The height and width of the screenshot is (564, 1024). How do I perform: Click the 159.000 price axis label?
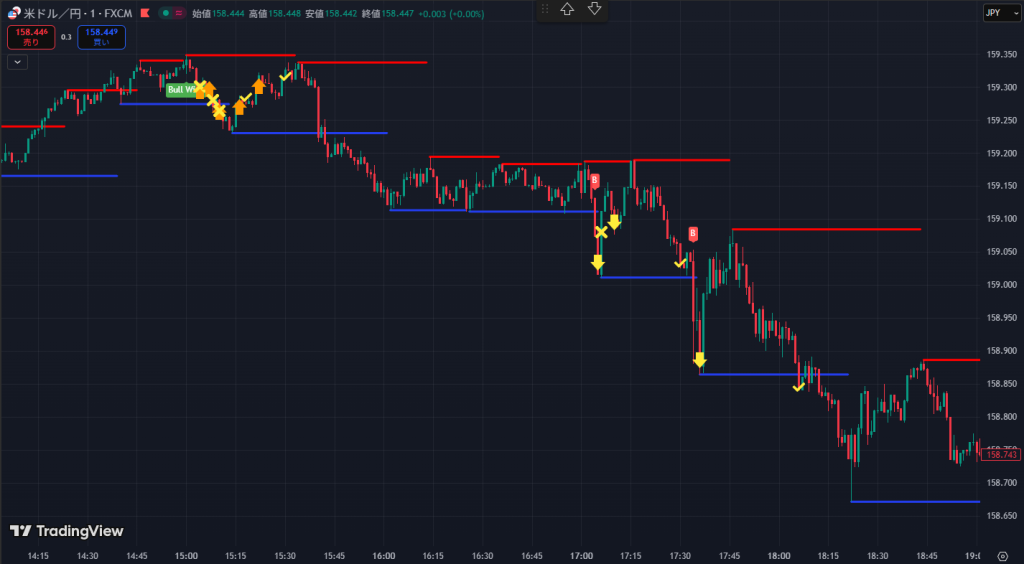[1000, 285]
